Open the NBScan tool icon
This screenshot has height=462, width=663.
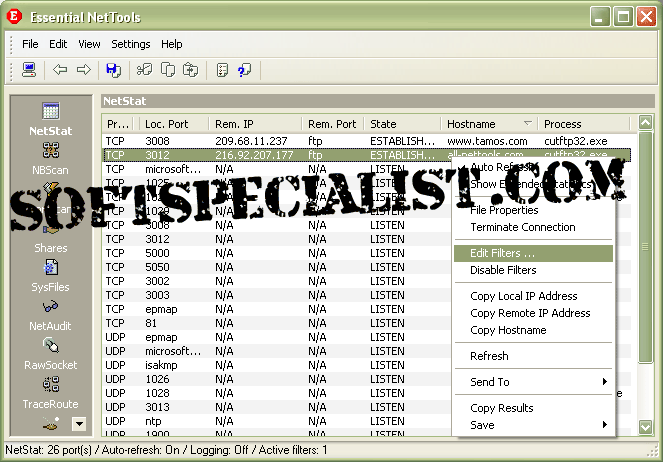50,150
